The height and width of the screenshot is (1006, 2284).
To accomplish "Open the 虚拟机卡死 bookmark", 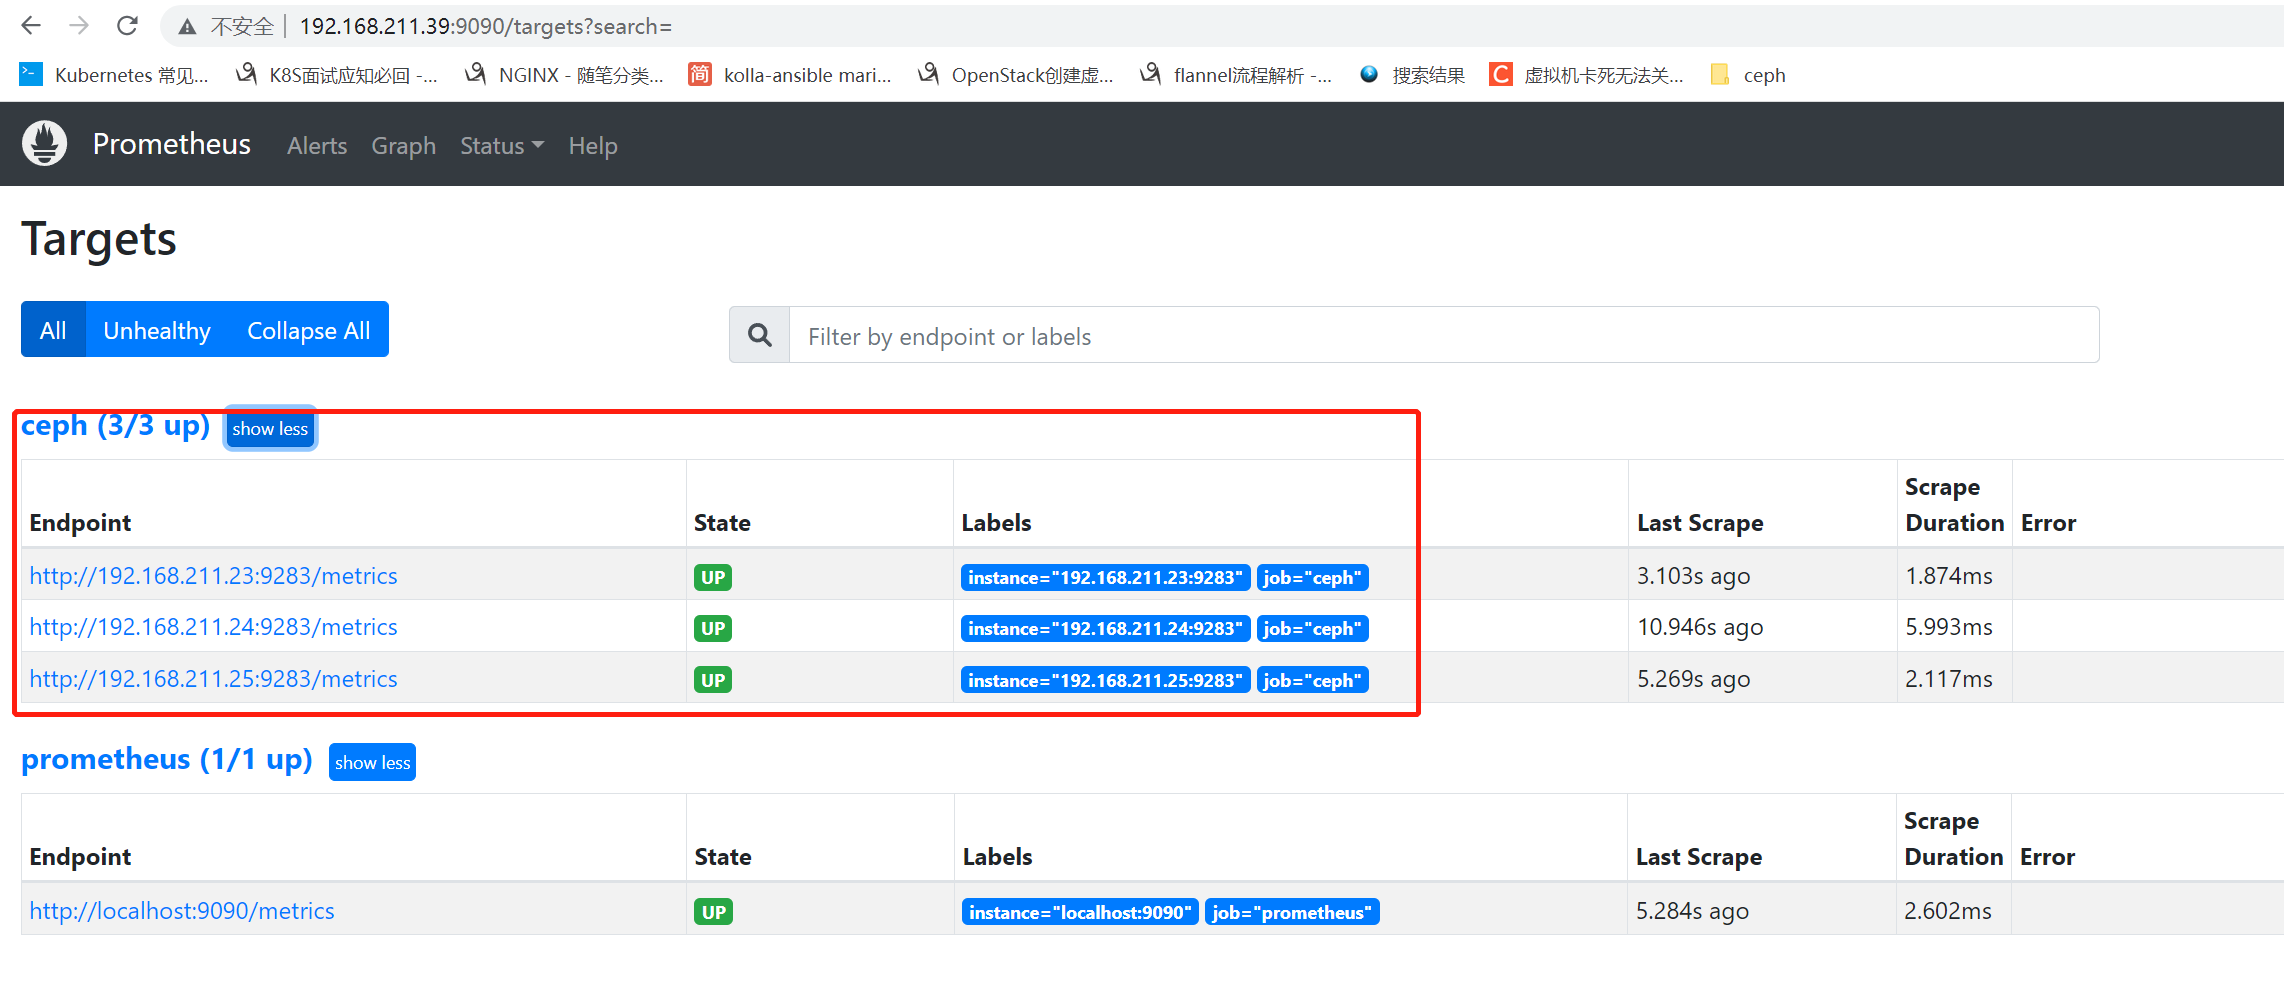I will pyautogui.click(x=1586, y=75).
